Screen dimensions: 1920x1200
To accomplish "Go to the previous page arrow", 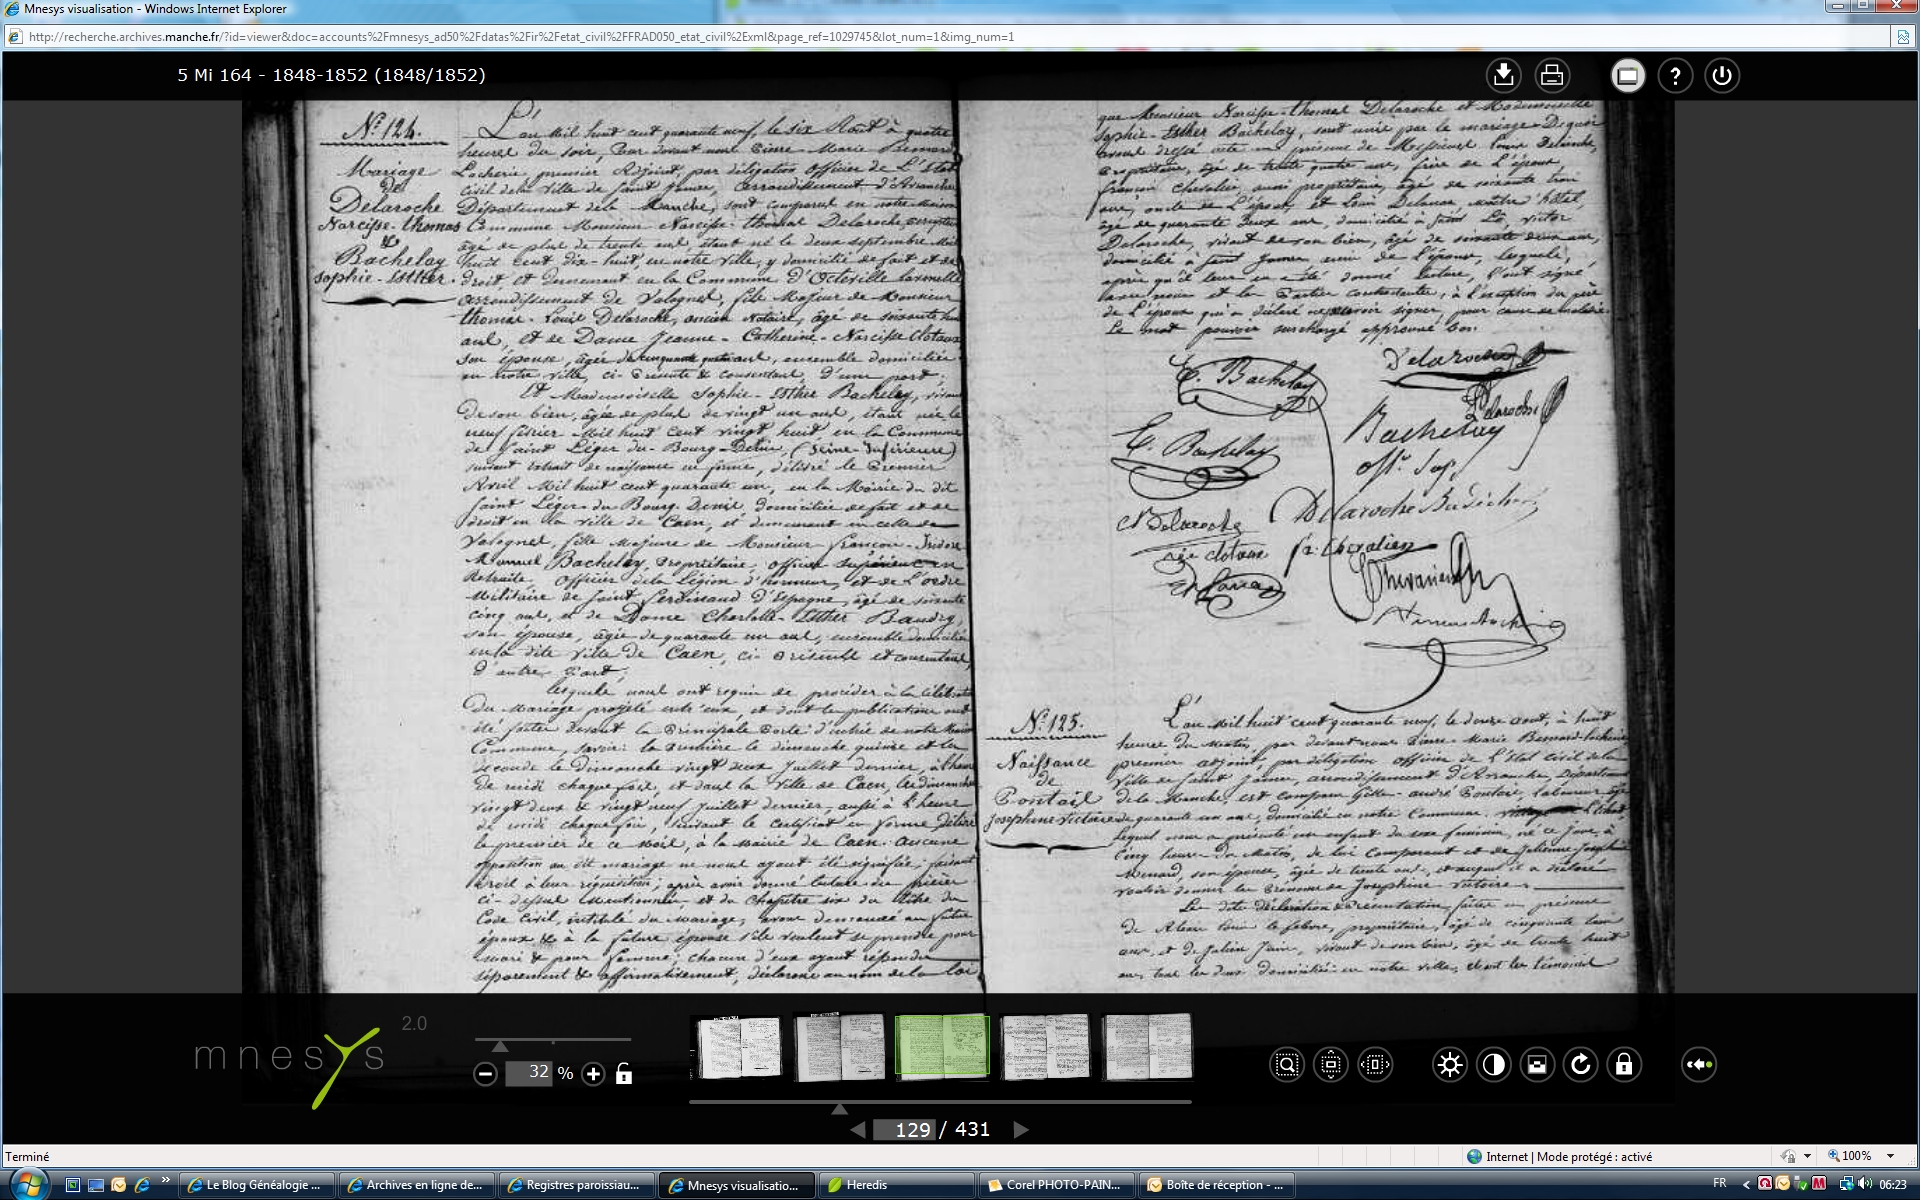I will [x=858, y=1130].
